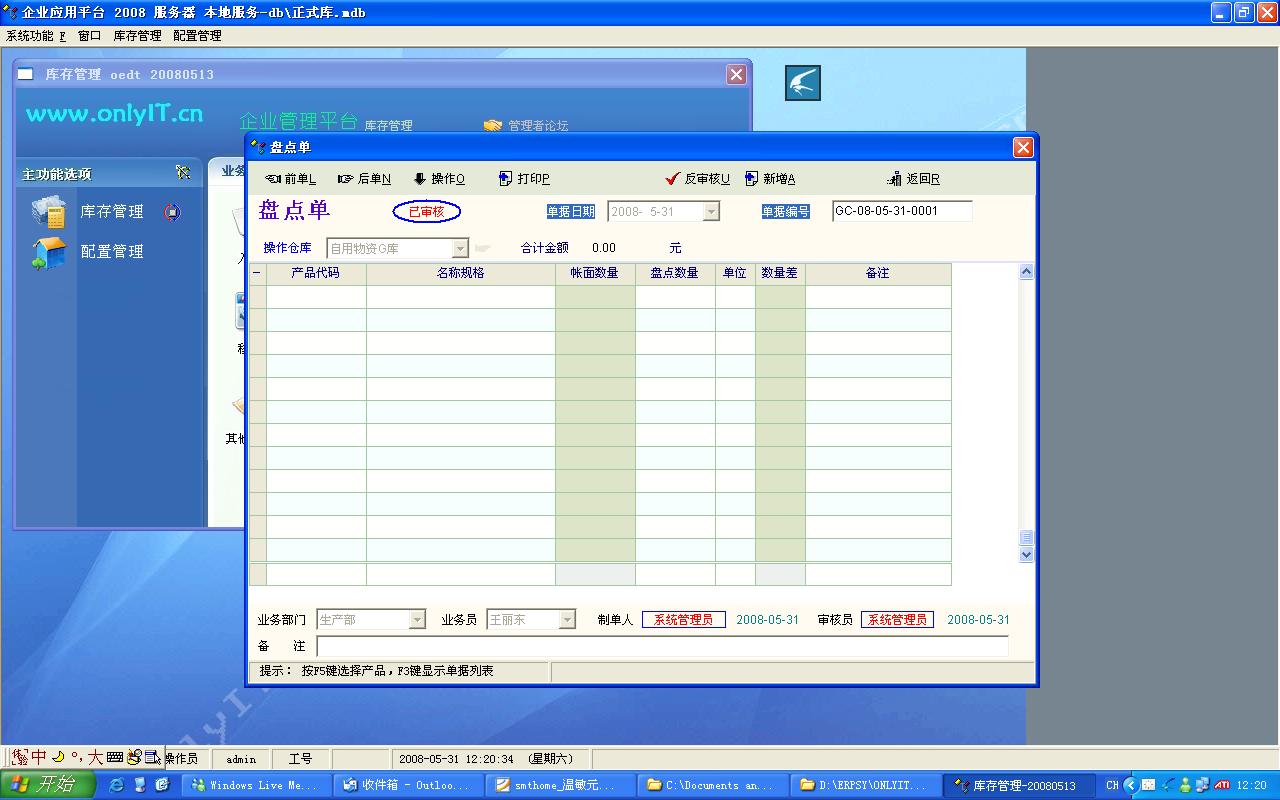The image size is (1280, 800).
Task: Open 配置管理 module in the sidebar
Action: point(110,252)
